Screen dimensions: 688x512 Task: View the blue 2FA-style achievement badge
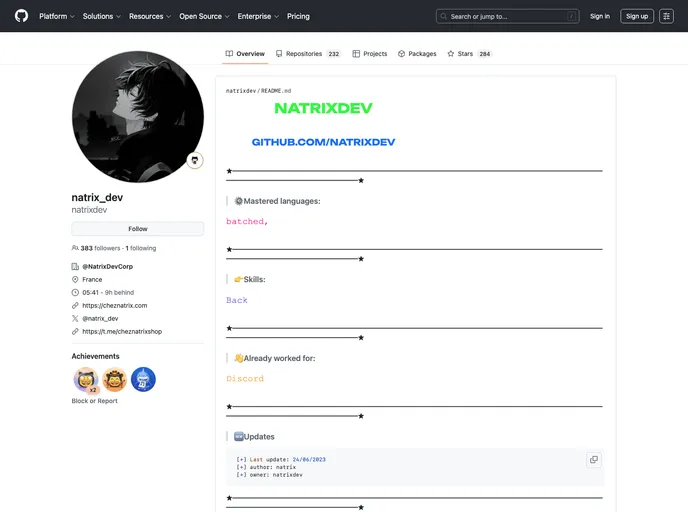coord(143,380)
